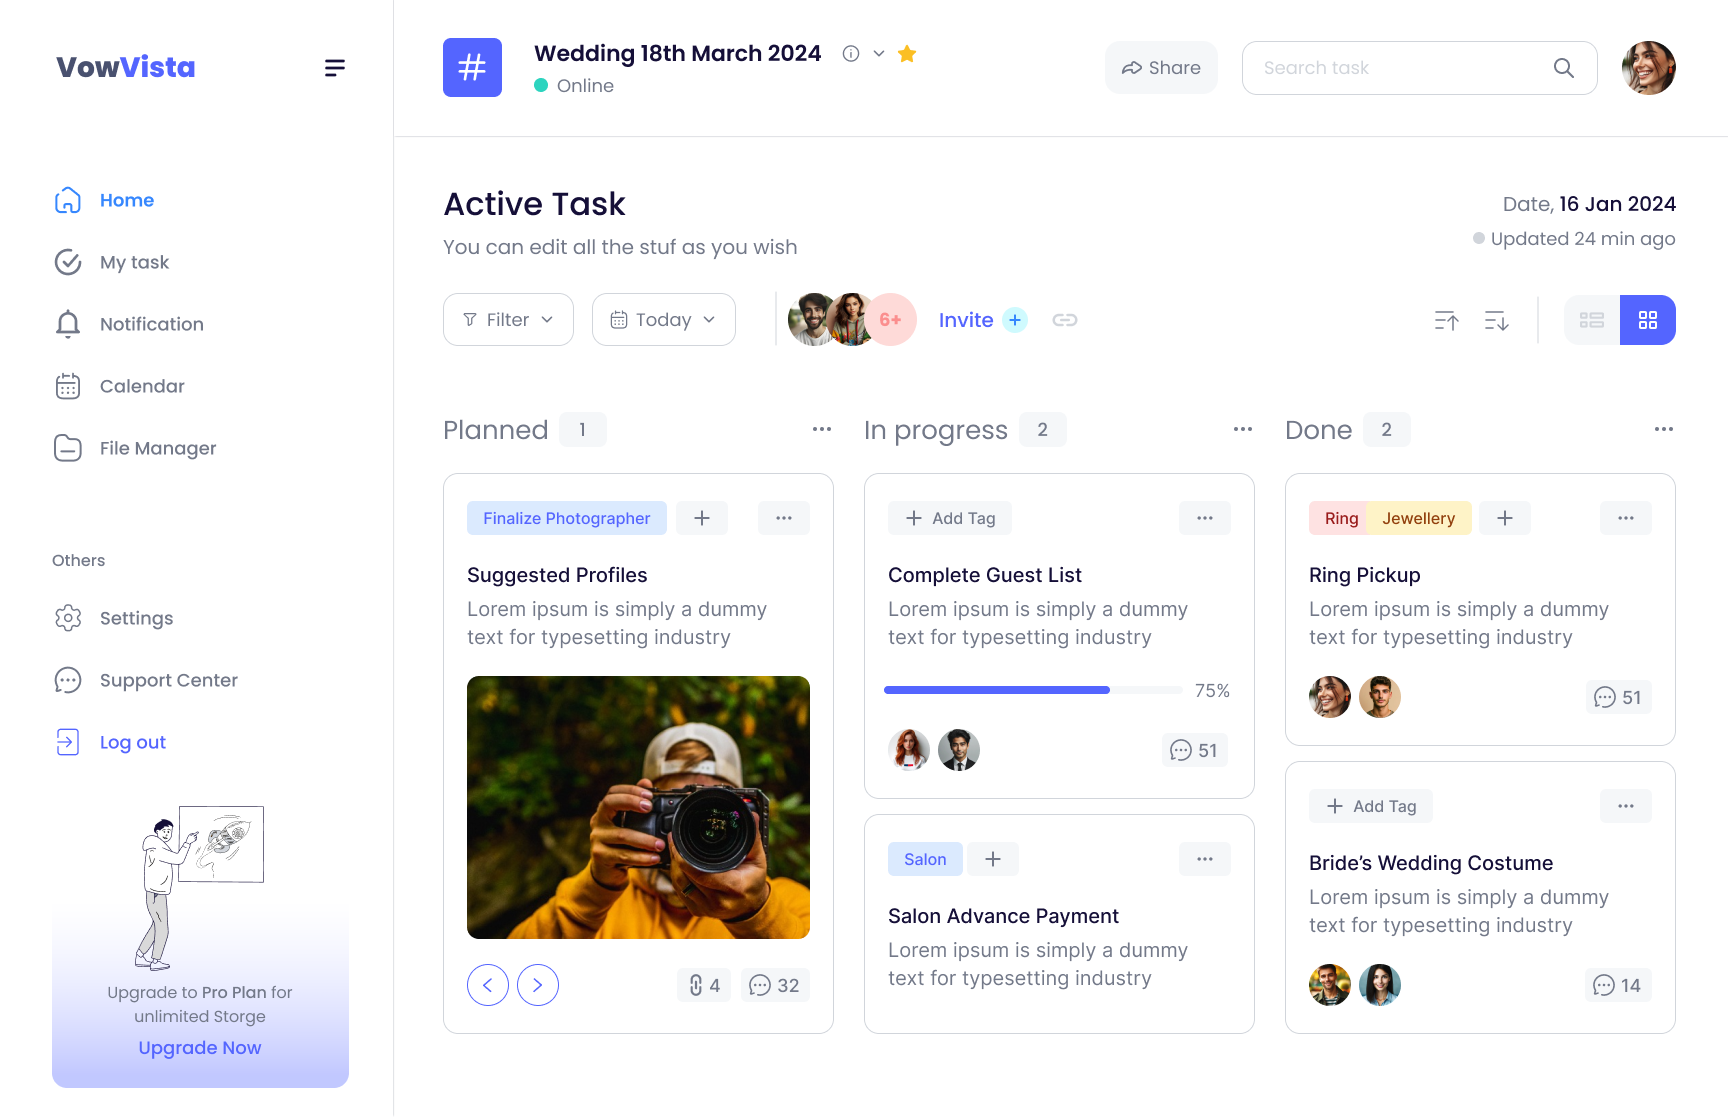Click Log out link
Image resolution: width=1728 pixels, height=1117 pixels.
pyautogui.click(x=110, y=742)
